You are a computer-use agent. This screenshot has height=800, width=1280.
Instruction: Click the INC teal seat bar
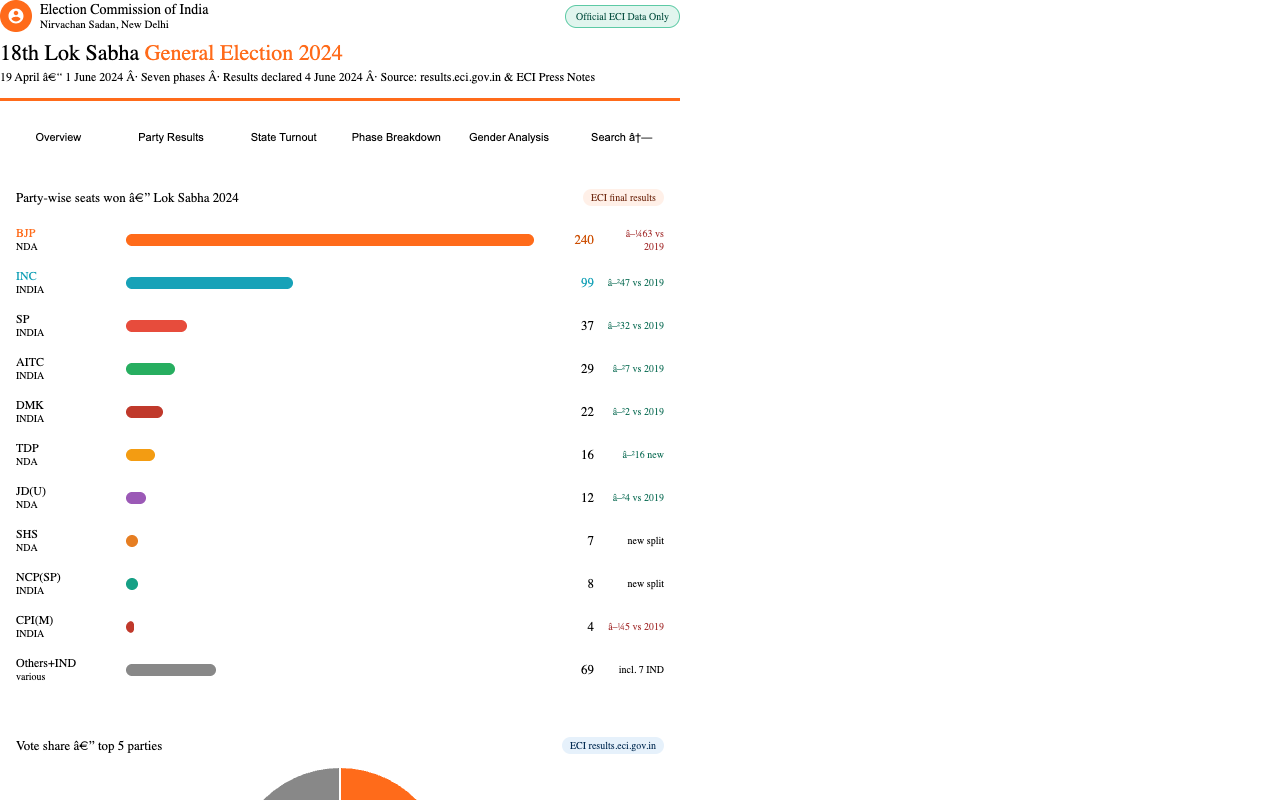tap(209, 283)
